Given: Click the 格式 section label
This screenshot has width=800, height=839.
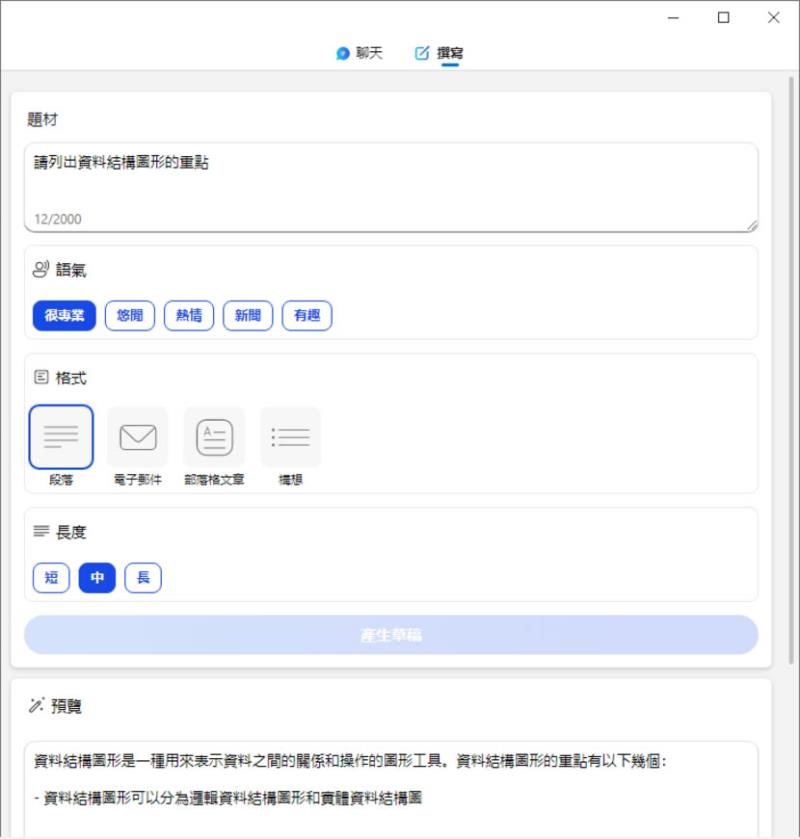Looking at the screenshot, I should [x=71, y=378].
